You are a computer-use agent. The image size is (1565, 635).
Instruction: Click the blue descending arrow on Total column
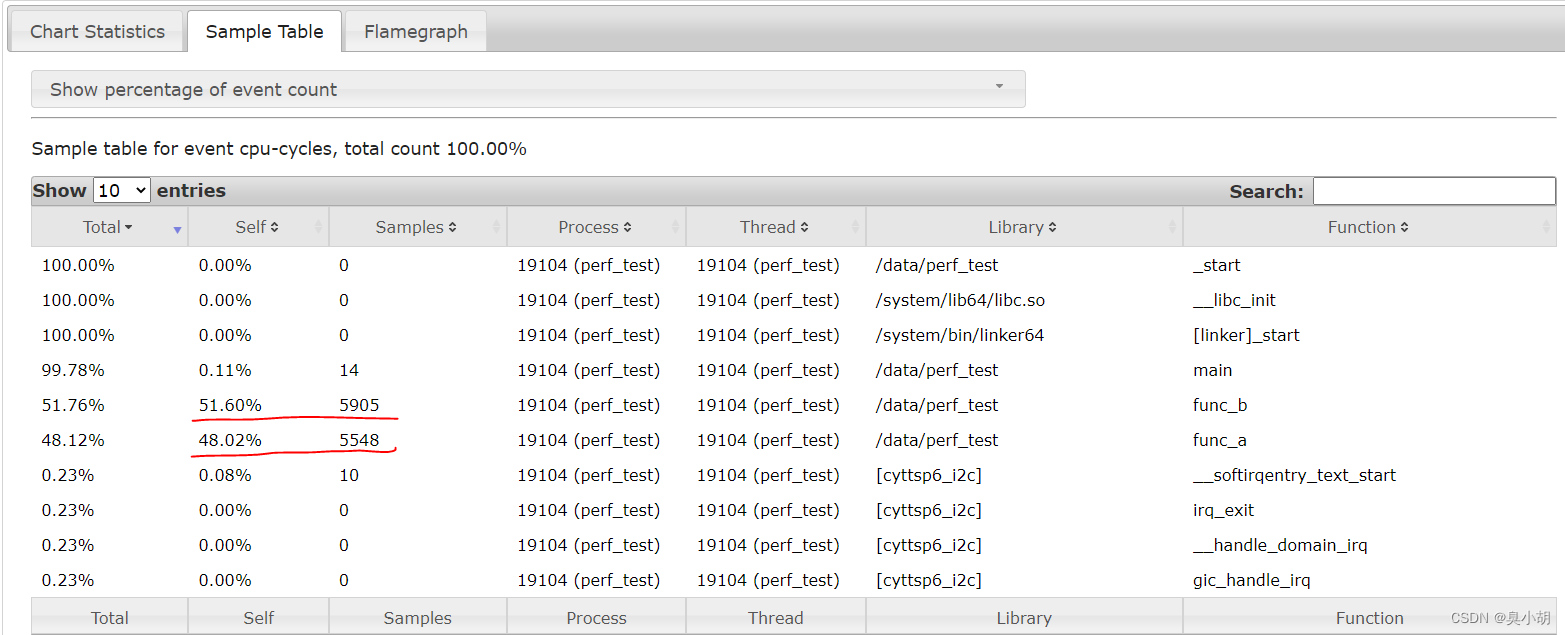[x=178, y=229]
